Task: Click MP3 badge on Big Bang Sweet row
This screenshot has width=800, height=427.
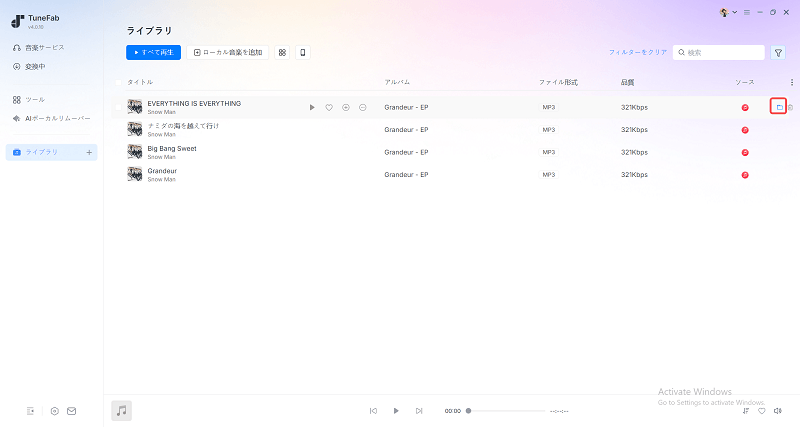Action: (x=548, y=153)
